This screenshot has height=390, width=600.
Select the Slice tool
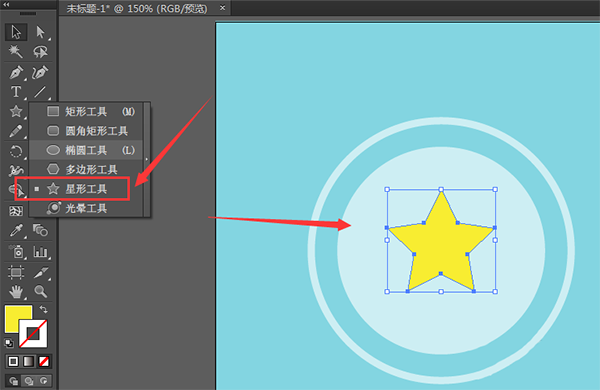point(40,273)
